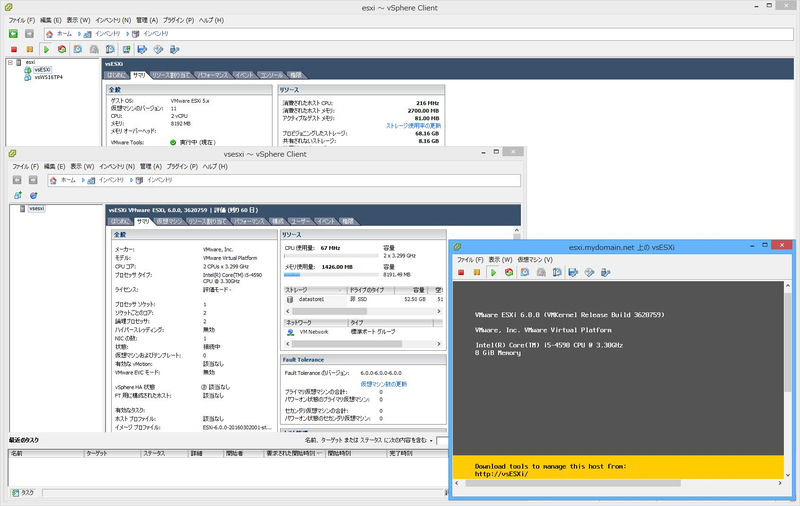Click USB device icon in vsESXi console window
Screen dimensions: 800x506
(606, 272)
